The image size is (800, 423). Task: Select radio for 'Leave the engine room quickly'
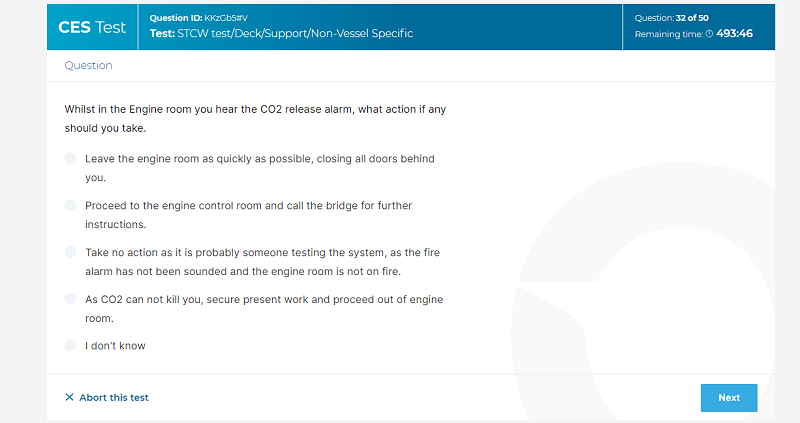pos(70,159)
